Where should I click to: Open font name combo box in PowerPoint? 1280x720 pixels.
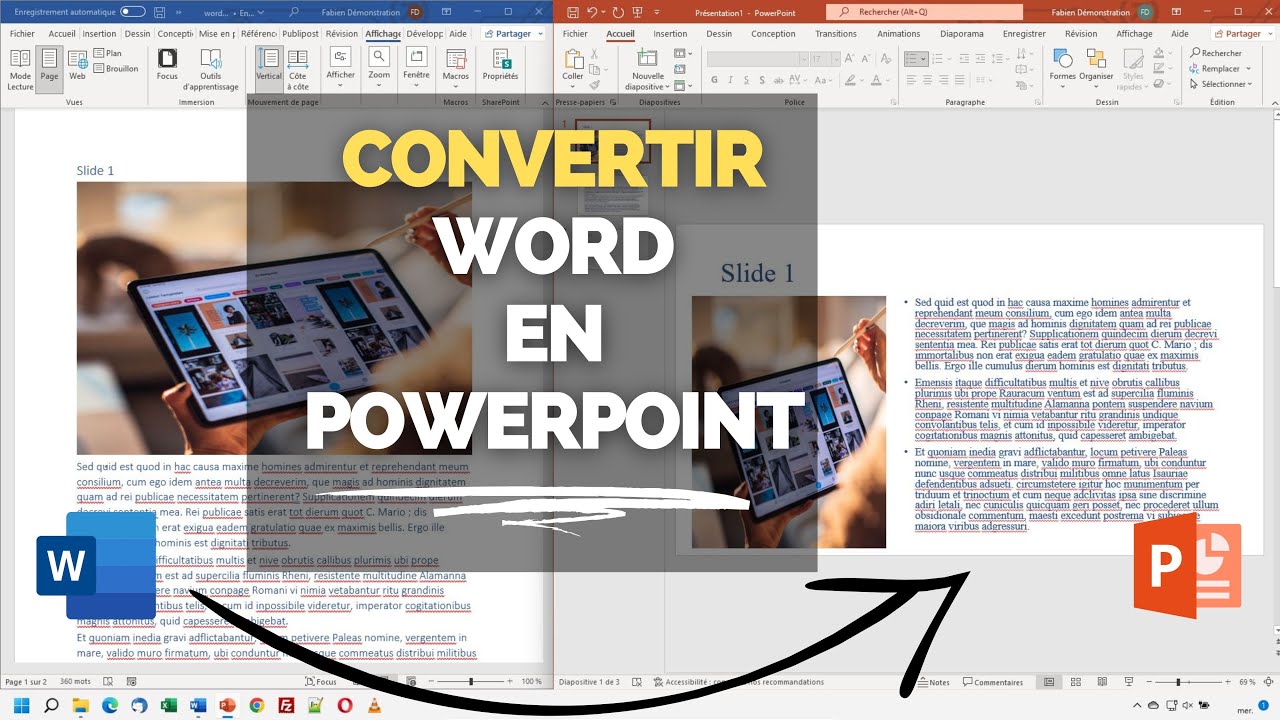point(756,59)
